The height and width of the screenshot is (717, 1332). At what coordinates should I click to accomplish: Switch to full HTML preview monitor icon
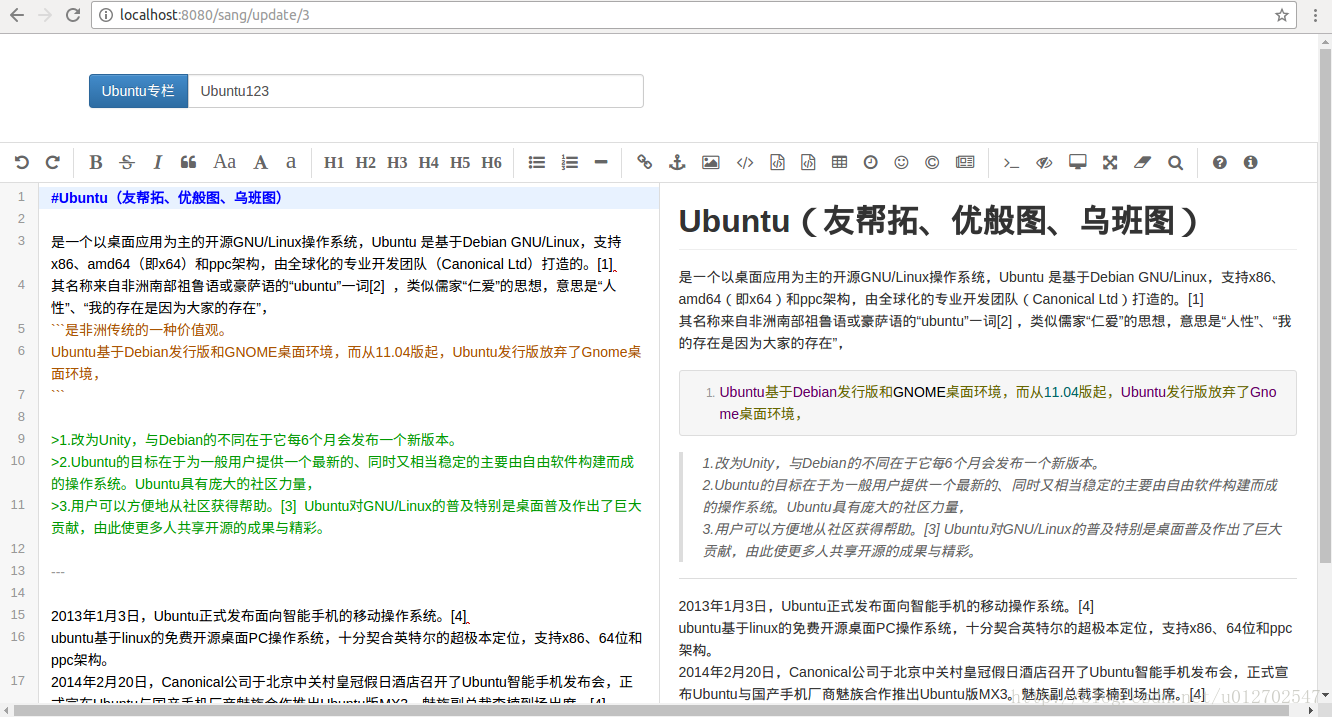(1077, 162)
